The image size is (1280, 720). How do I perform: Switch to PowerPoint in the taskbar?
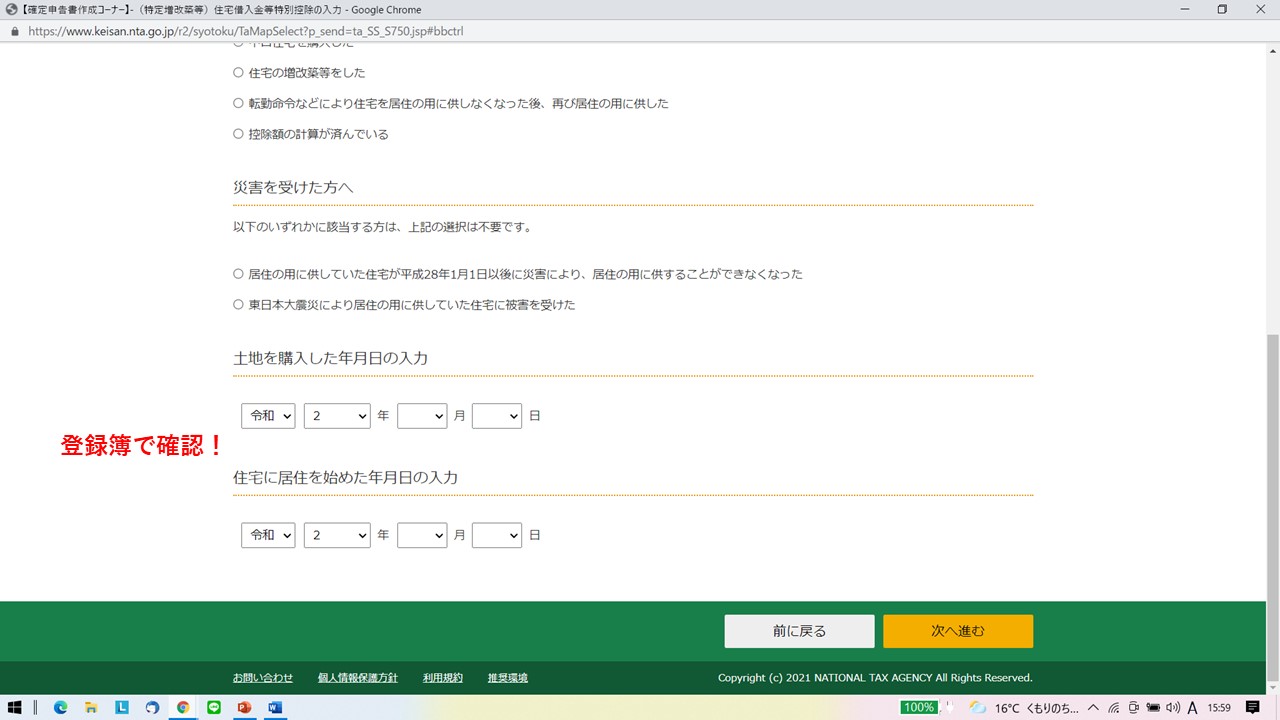click(x=244, y=707)
